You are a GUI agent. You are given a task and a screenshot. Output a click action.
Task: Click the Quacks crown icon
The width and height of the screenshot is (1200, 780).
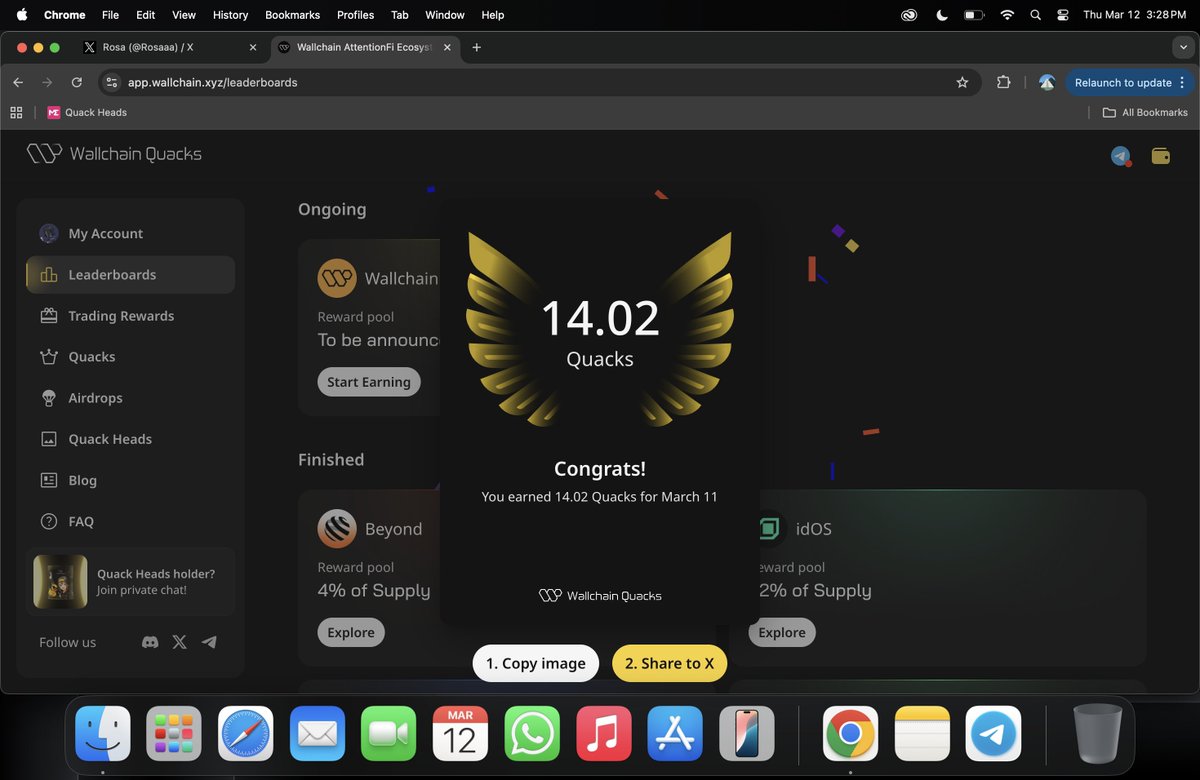point(48,356)
